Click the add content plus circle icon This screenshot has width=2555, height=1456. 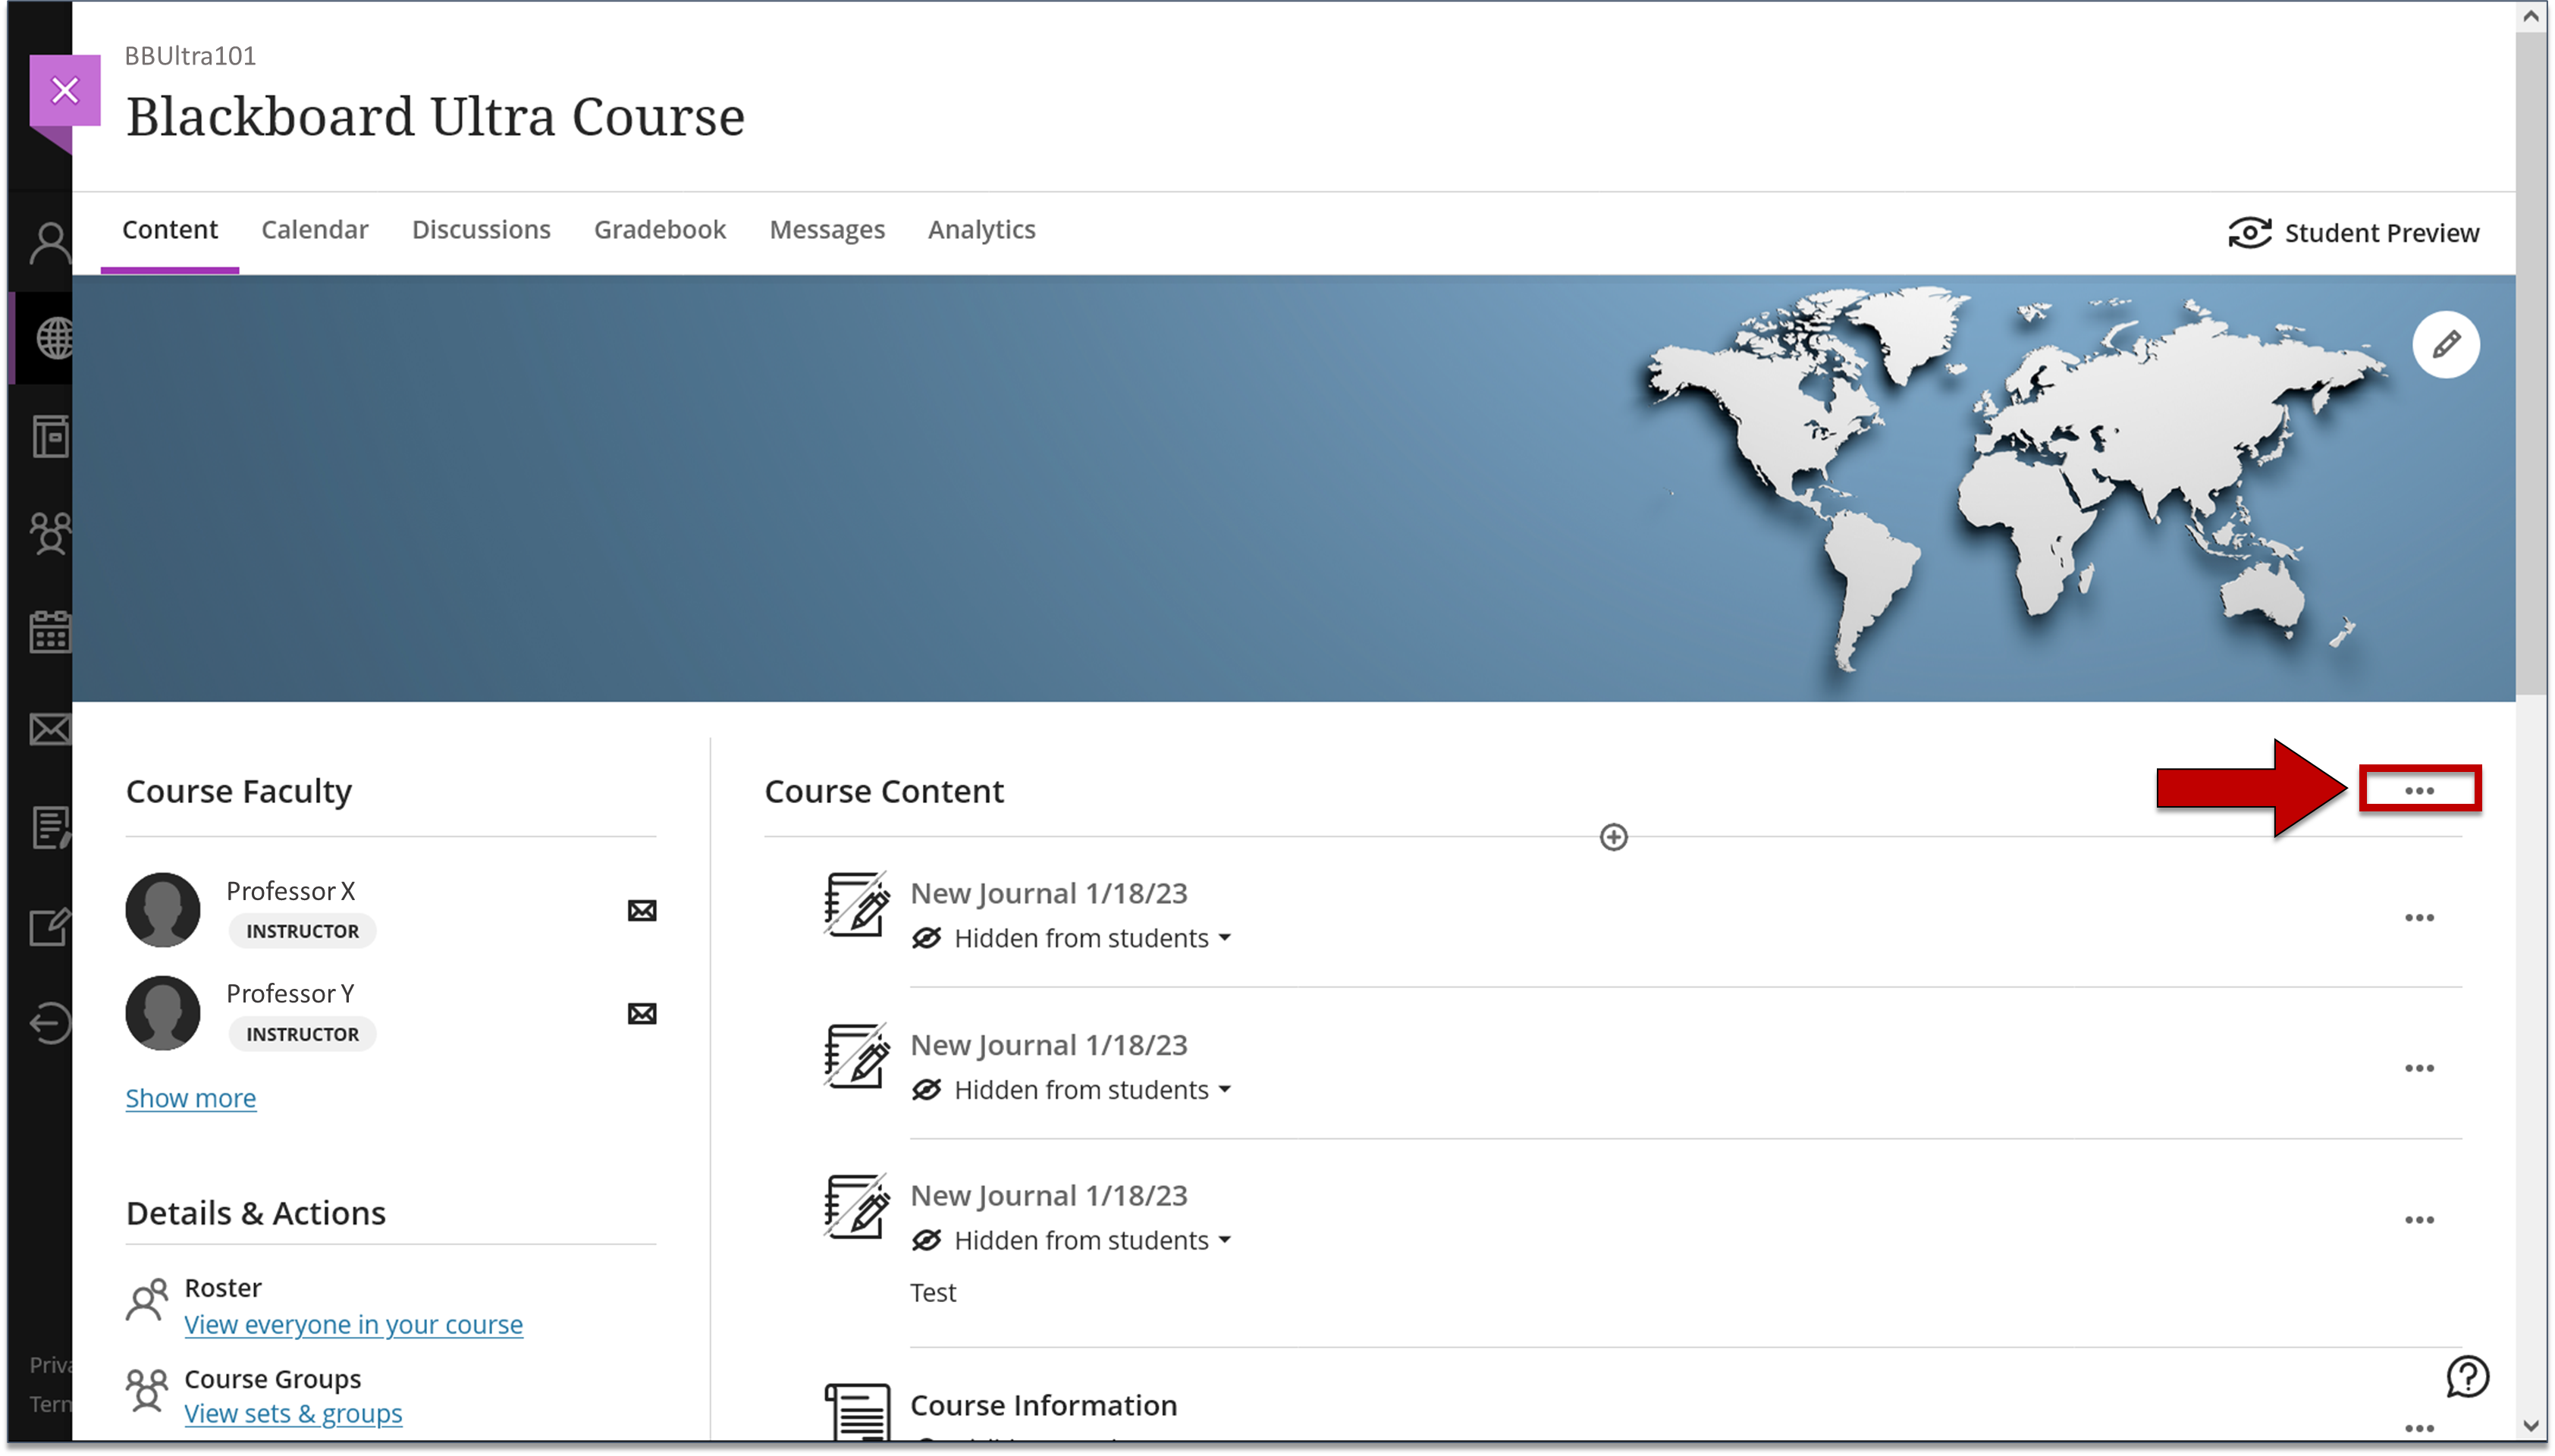(1613, 837)
